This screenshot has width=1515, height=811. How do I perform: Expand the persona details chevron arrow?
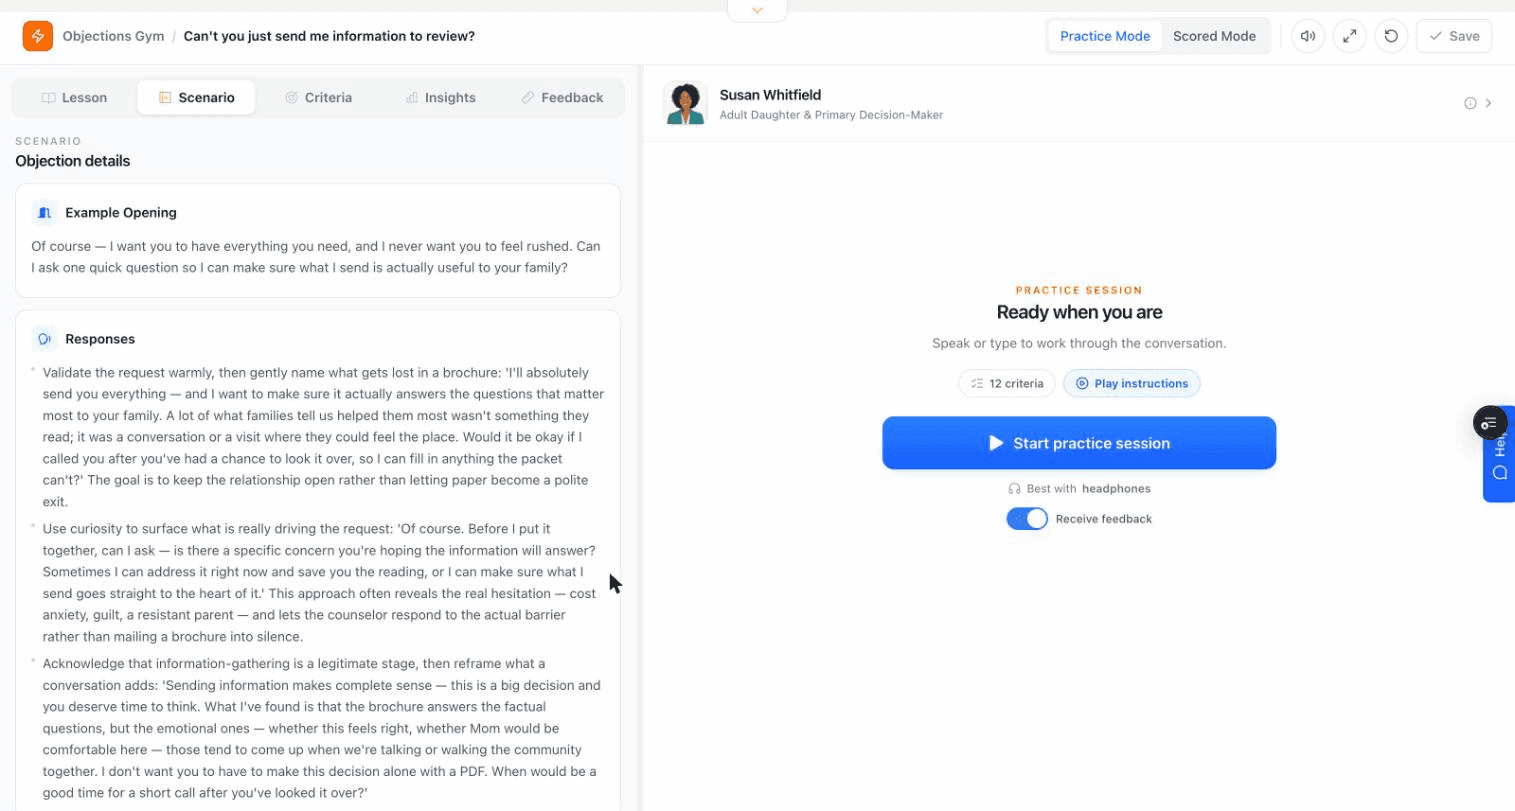[x=1489, y=103]
